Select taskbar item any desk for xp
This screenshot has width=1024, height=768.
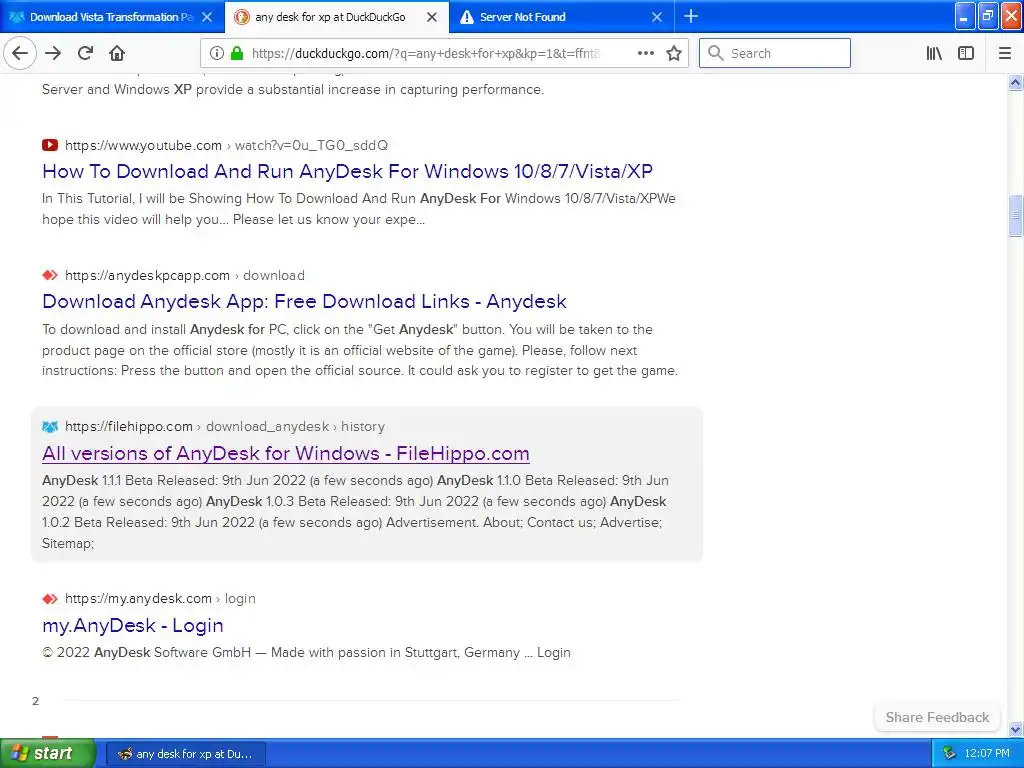(x=186, y=754)
